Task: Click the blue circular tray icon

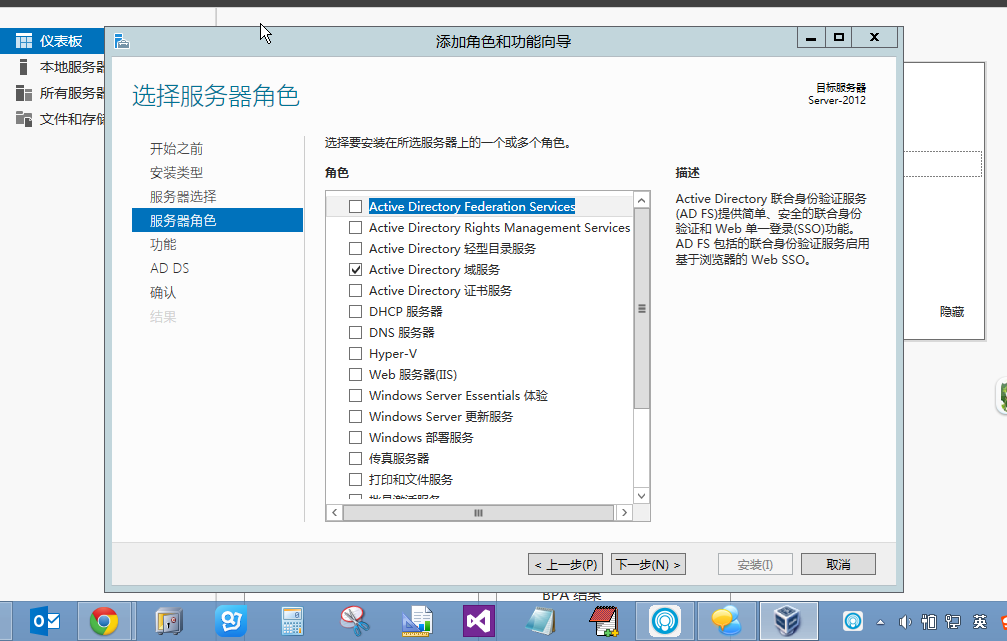Action: 853,621
